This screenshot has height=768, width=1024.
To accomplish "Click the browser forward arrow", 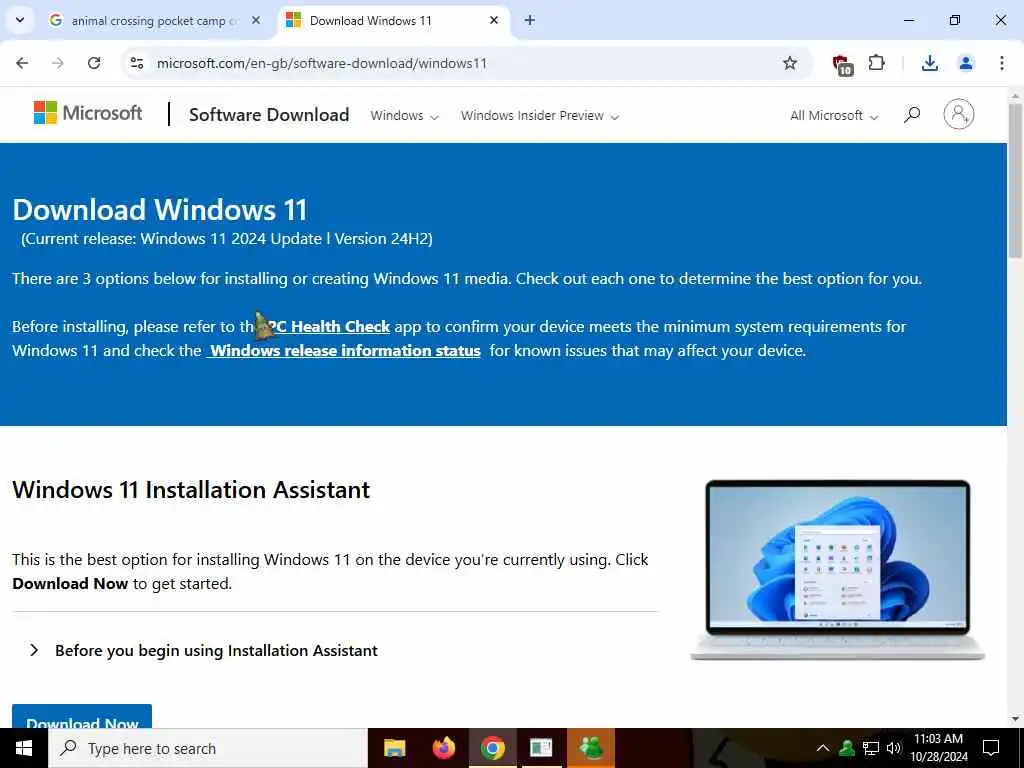I will tap(58, 63).
